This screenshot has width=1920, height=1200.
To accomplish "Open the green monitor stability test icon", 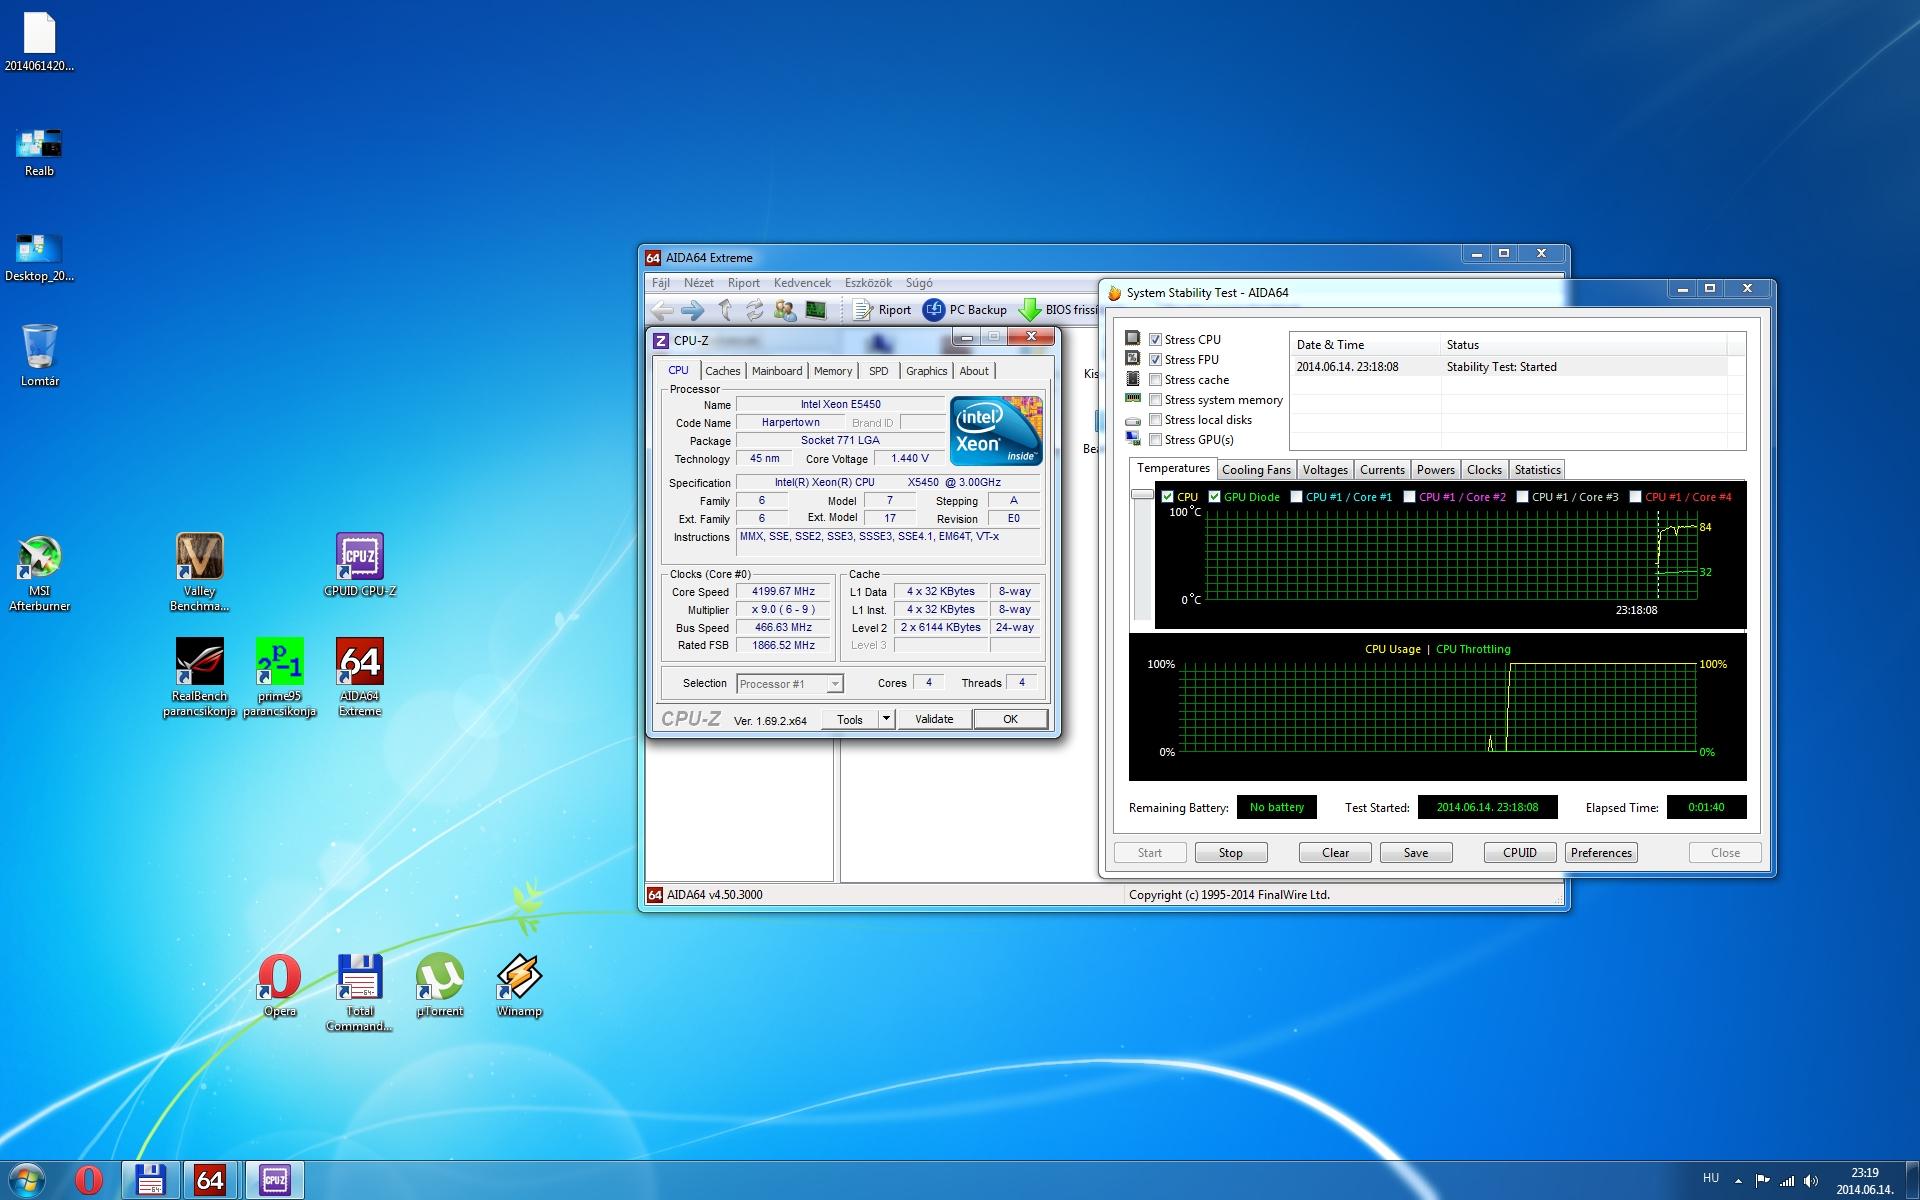I will [x=816, y=310].
